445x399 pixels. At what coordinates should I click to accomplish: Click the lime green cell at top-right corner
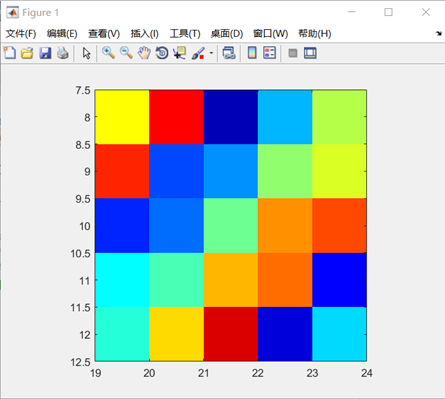click(339, 117)
